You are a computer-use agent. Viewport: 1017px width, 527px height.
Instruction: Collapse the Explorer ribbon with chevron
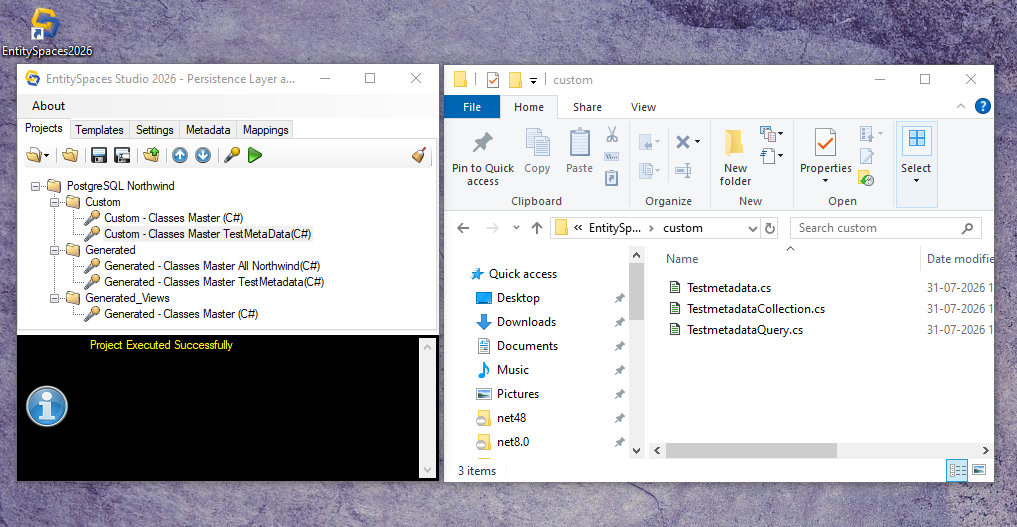pos(961,106)
